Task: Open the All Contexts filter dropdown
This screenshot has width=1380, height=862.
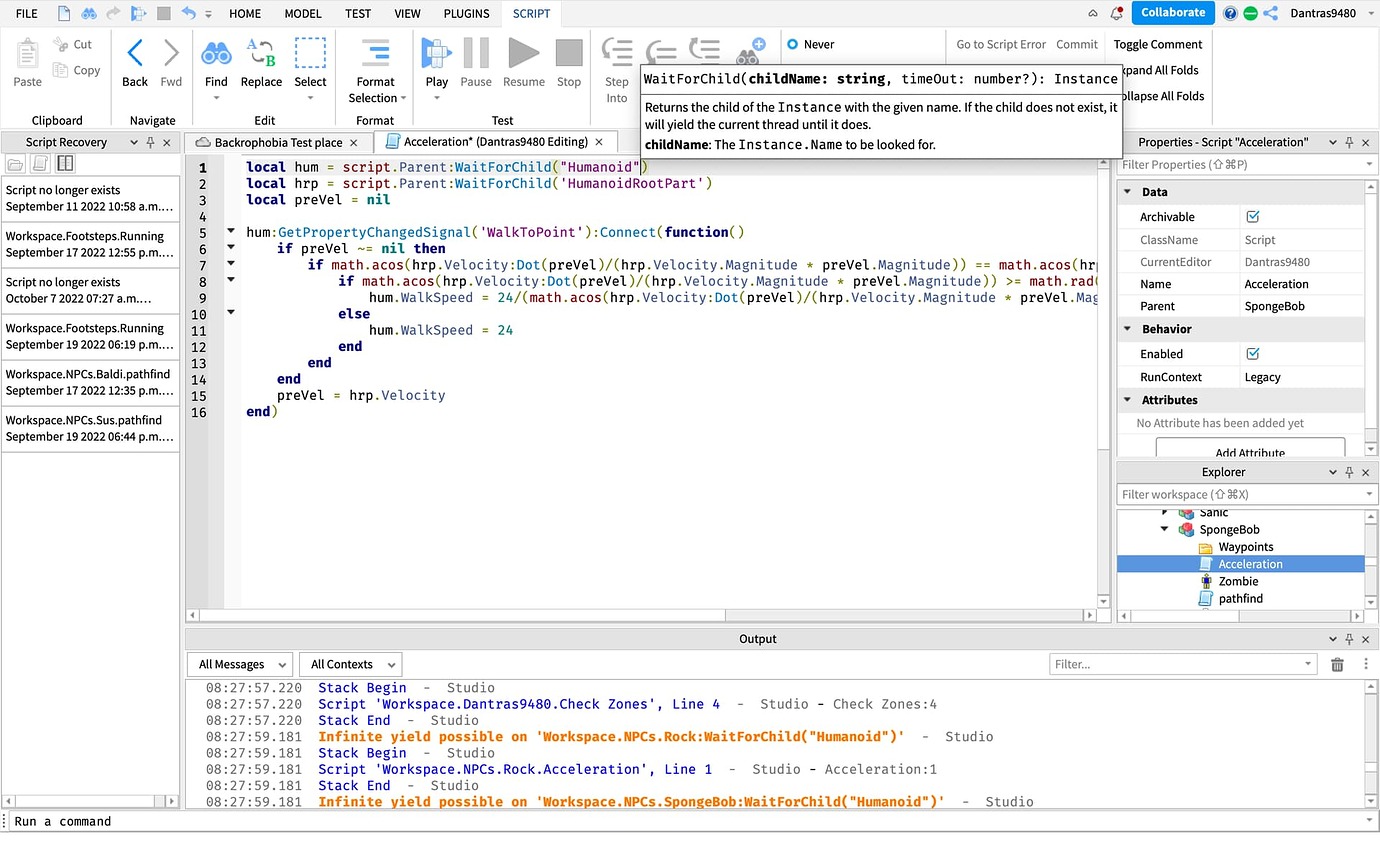Action: (x=349, y=663)
